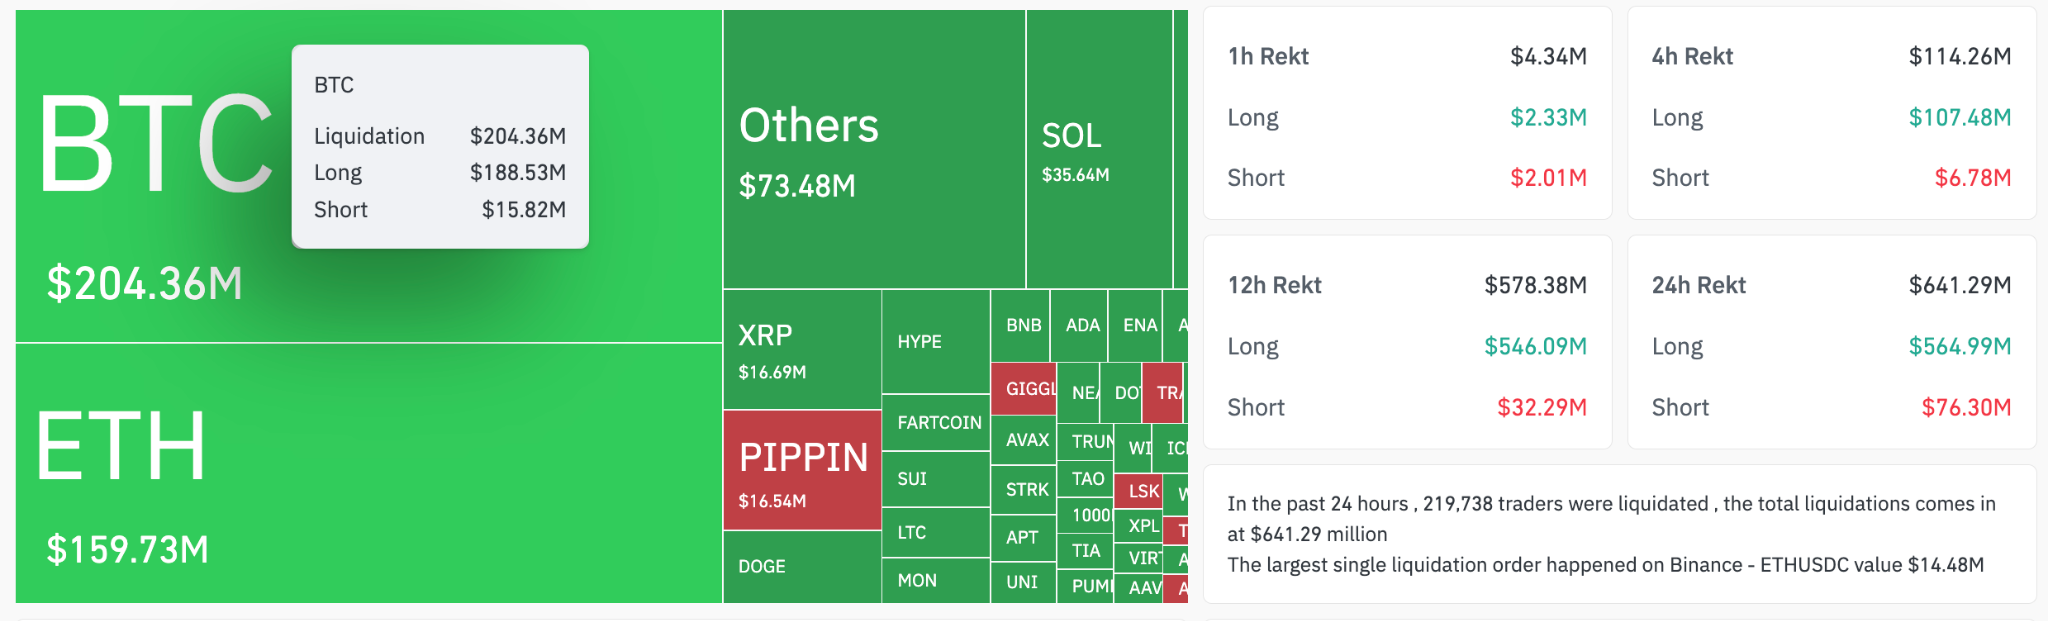Viewport: 2048px width, 621px height.
Task: Click the red PIPPIN tile
Action: [x=802, y=470]
